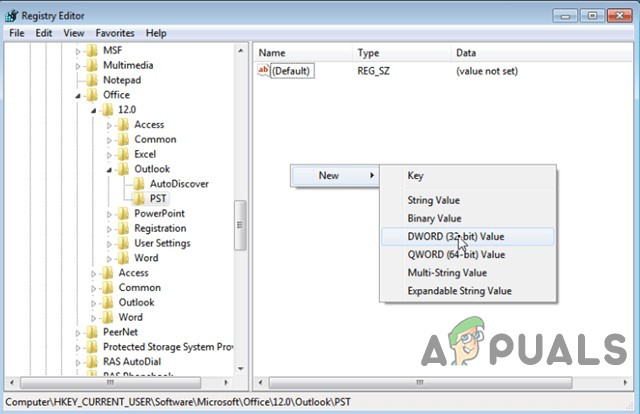This screenshot has width=640, height=414.
Task: Open the File menu
Action: 17,33
